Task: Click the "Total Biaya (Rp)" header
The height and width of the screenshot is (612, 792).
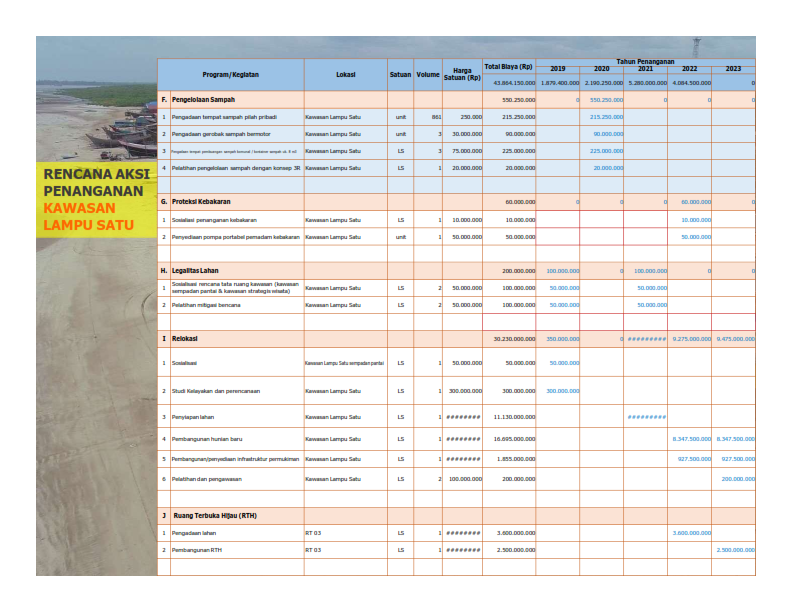Action: click(509, 67)
